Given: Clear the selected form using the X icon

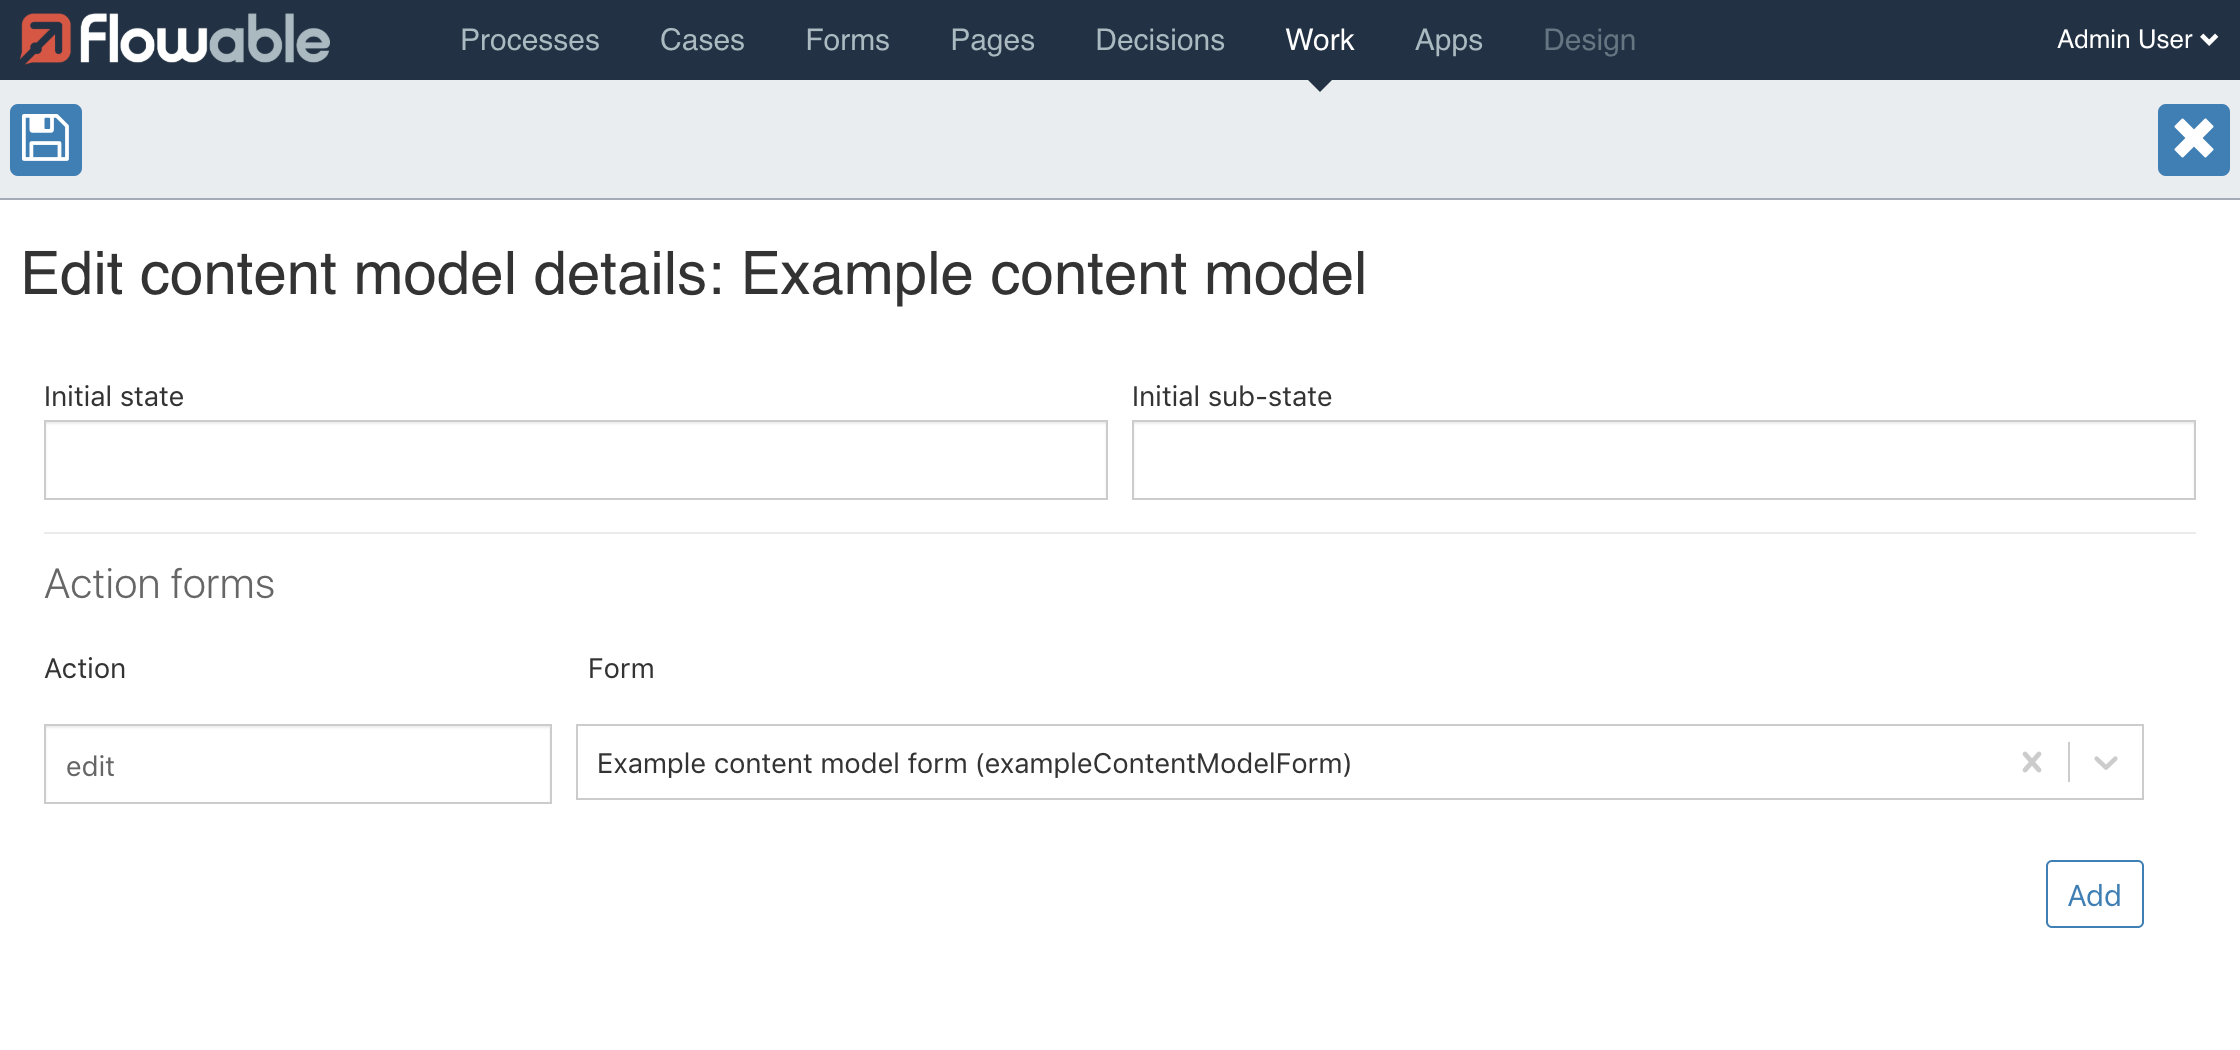Looking at the screenshot, I should pyautogui.click(x=2031, y=763).
